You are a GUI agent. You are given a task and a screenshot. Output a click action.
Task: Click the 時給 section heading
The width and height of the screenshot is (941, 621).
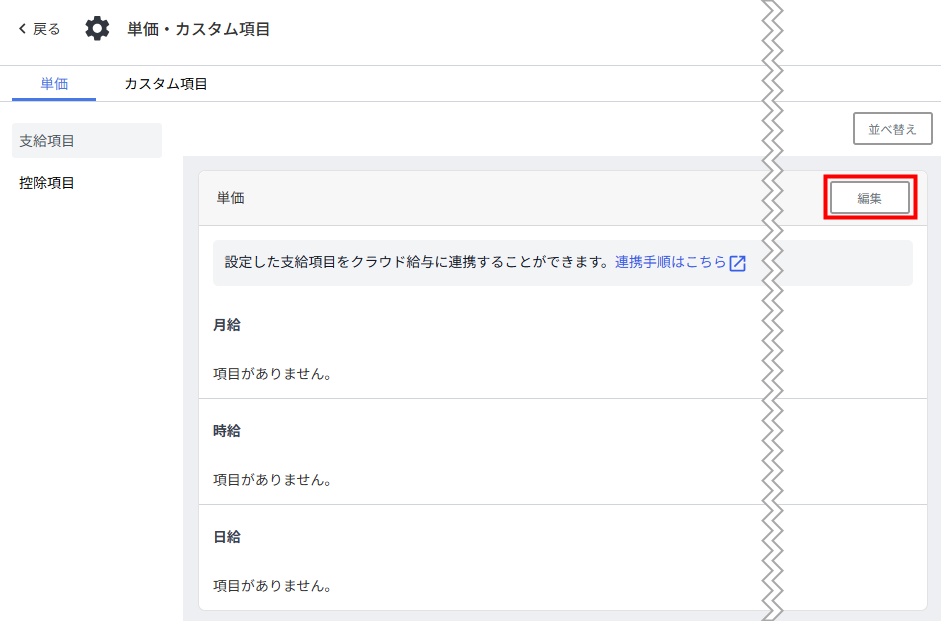[x=227, y=431]
